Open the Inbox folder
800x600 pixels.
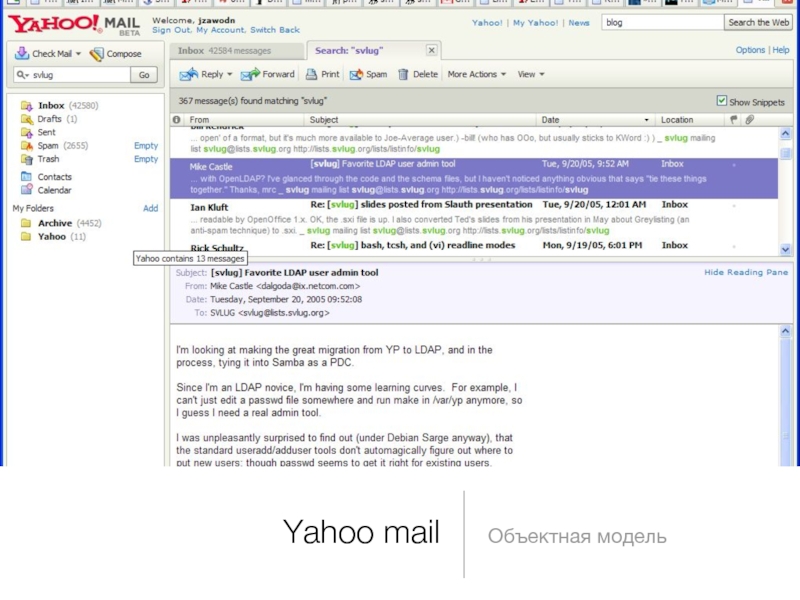point(51,106)
